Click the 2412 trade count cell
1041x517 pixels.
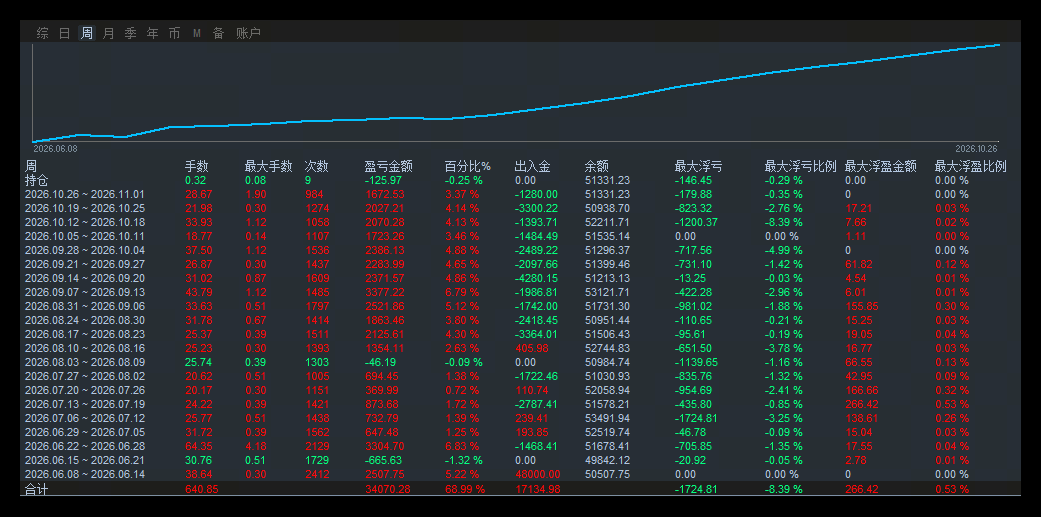coord(316,475)
